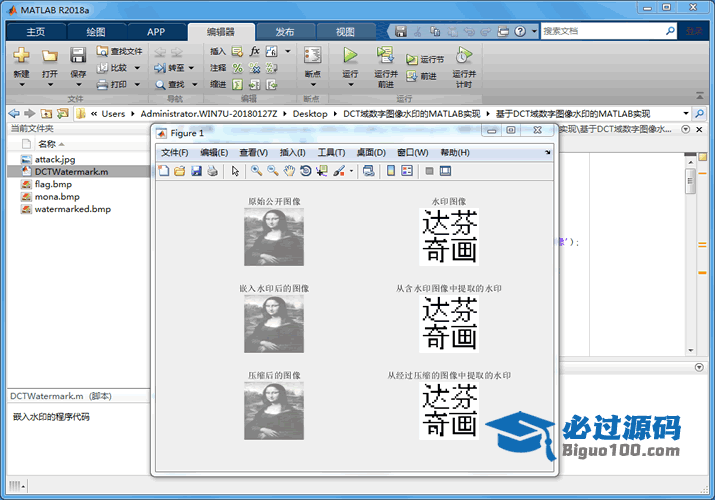Image resolution: width=715 pixels, height=500 pixels.
Task: Toggle the Edit Plot arrow tool
Action: tap(236, 171)
